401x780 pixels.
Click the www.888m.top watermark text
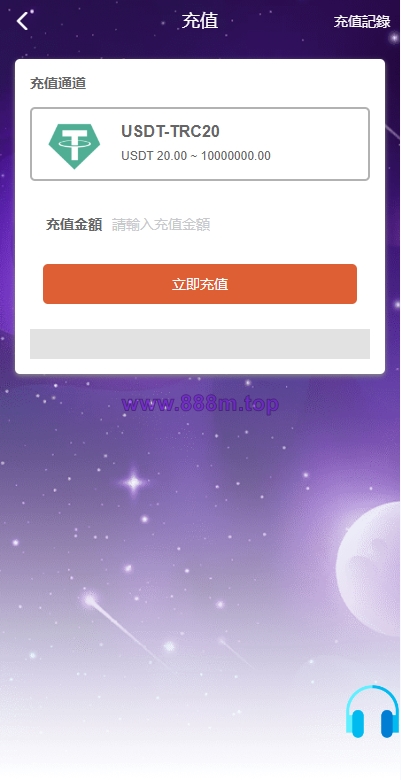(200, 404)
